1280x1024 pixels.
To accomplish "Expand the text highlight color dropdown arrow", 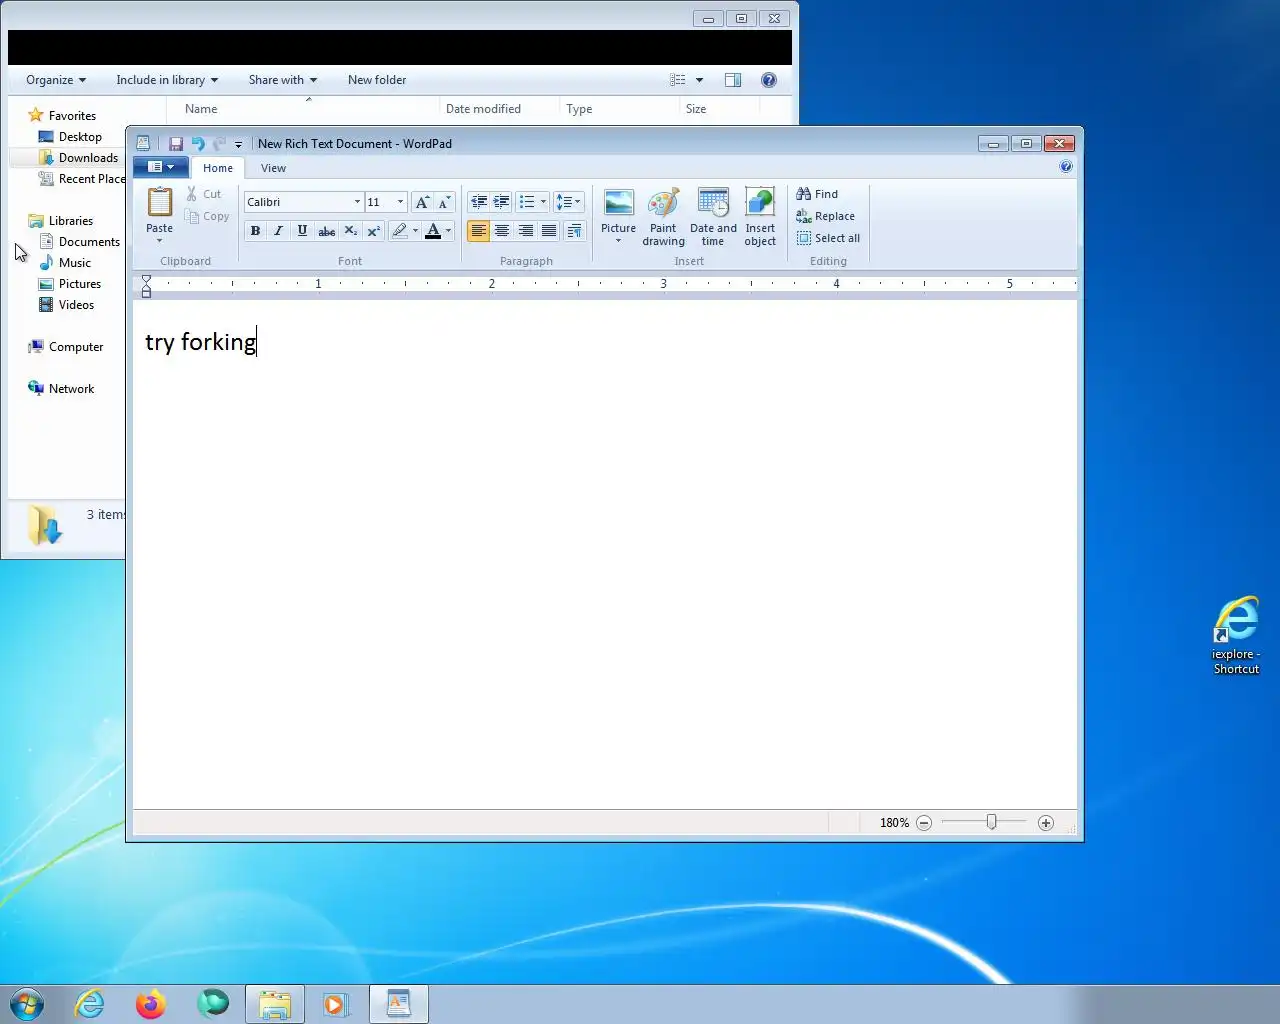I will point(415,231).
